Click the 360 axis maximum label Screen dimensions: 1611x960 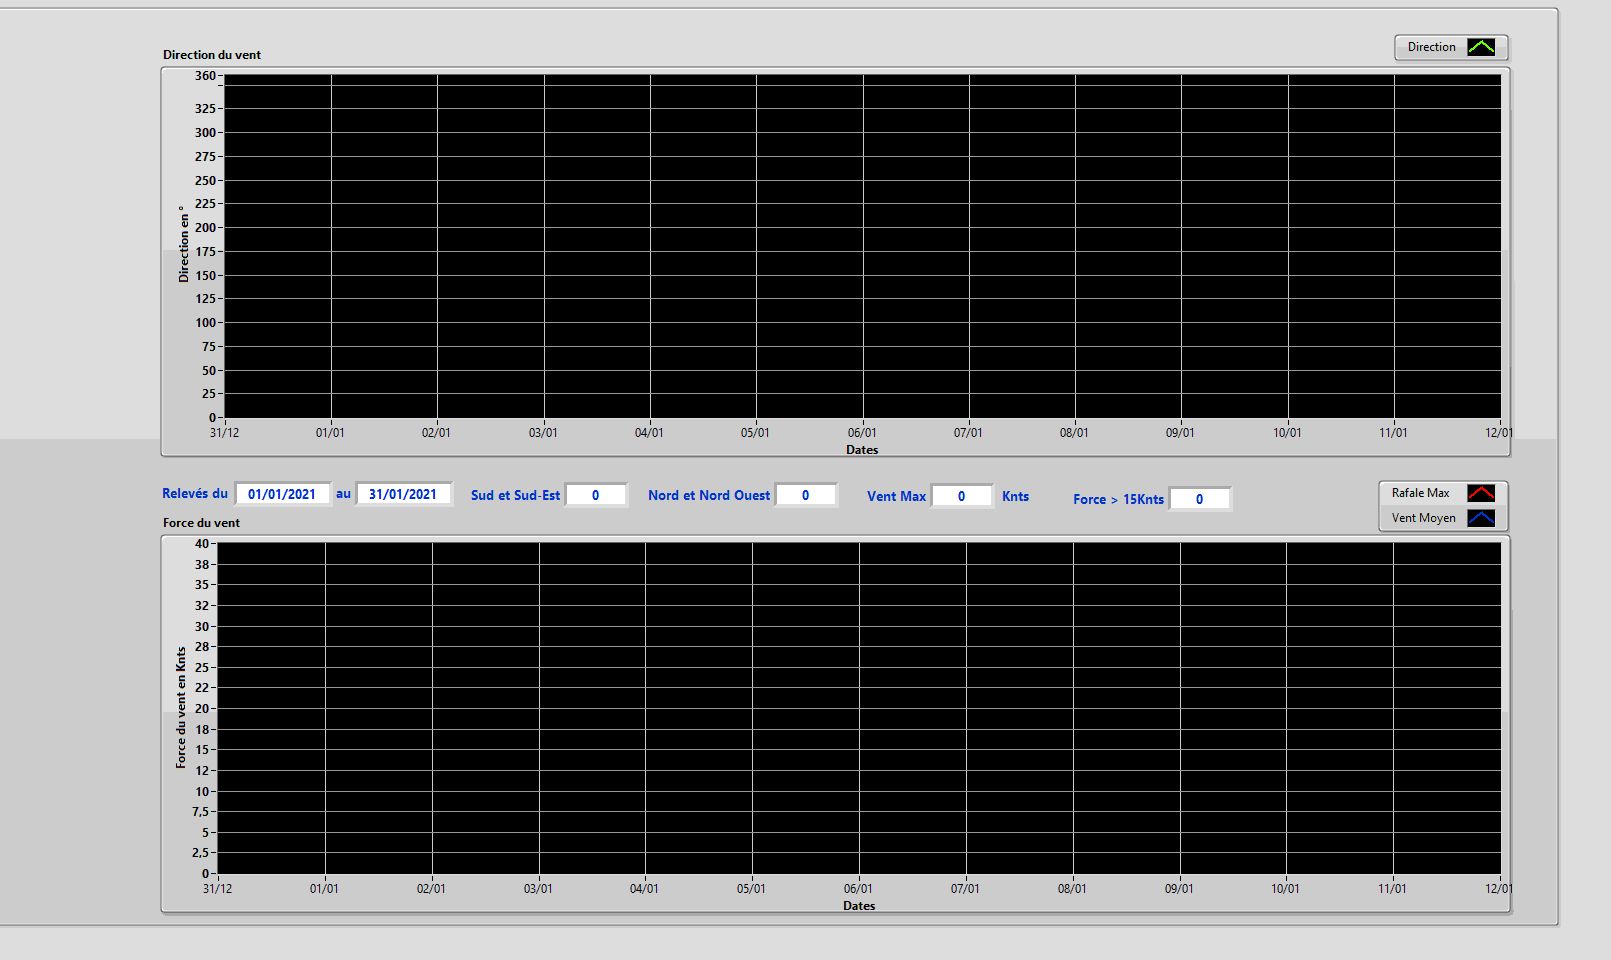click(205, 76)
